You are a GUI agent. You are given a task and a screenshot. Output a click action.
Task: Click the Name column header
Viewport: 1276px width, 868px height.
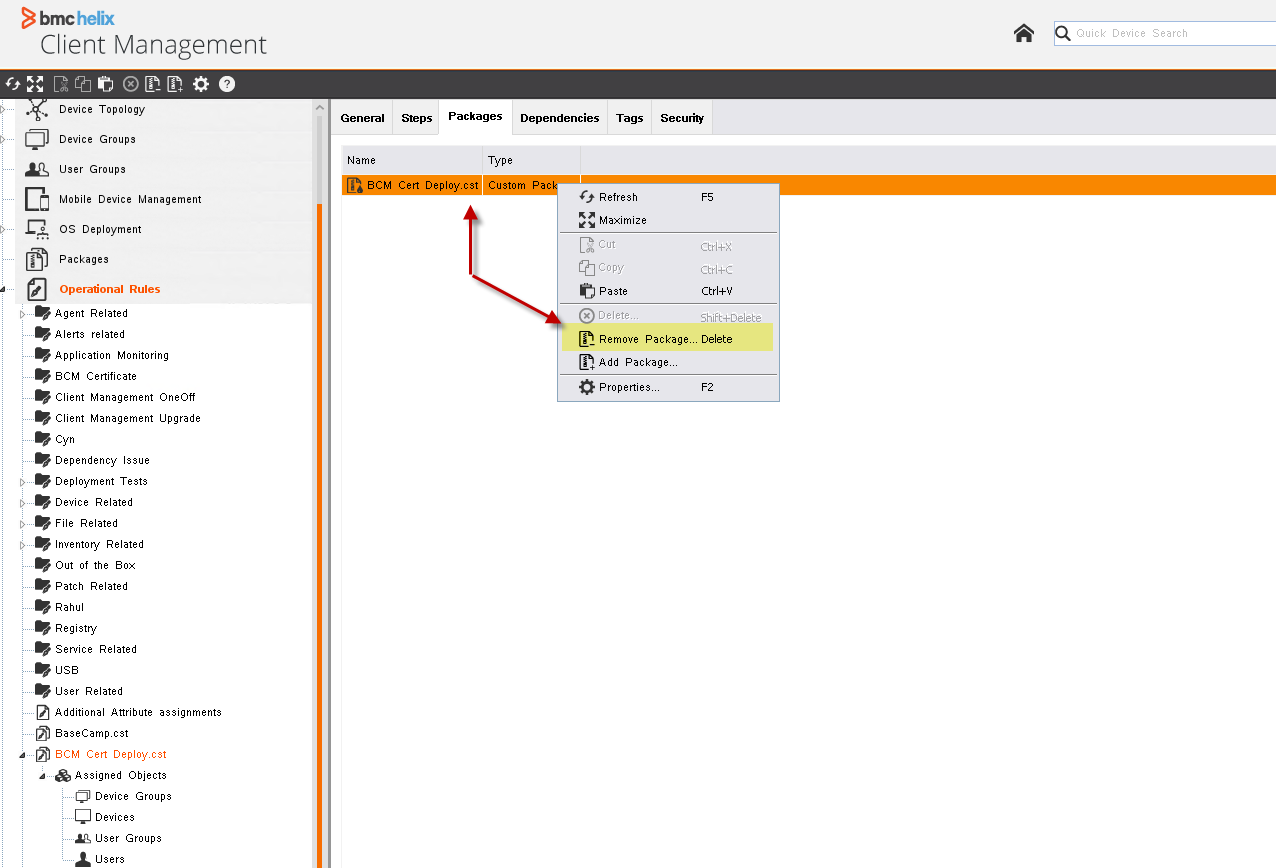(x=412, y=160)
